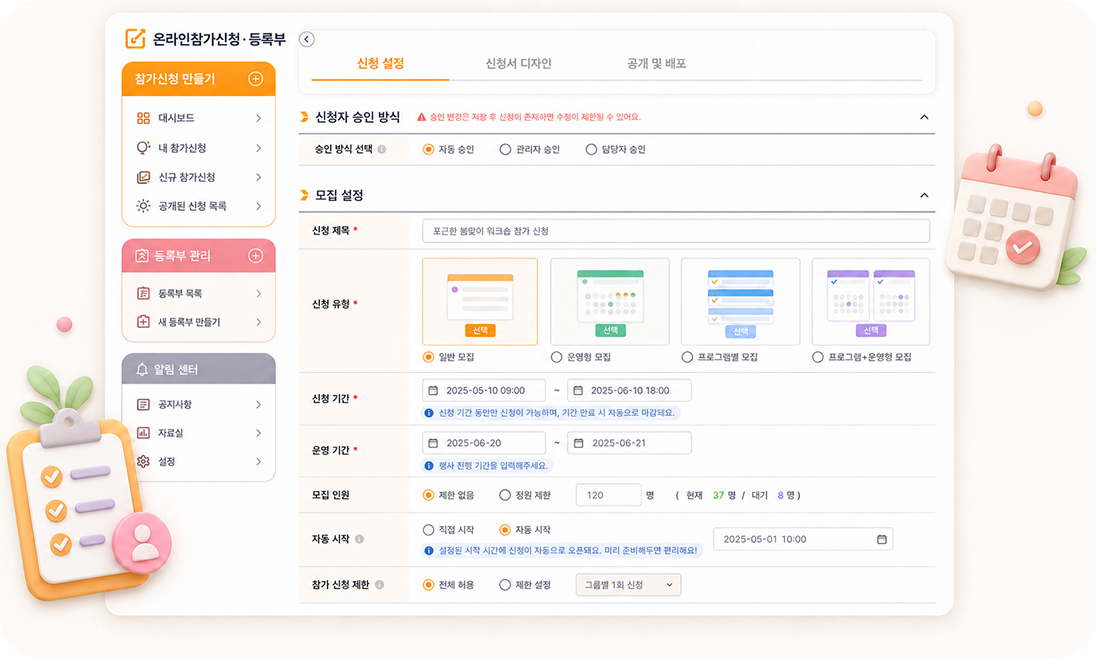The height and width of the screenshot is (658, 1096).
Task: Select the 관리자 승인 radio option
Action: 505,150
